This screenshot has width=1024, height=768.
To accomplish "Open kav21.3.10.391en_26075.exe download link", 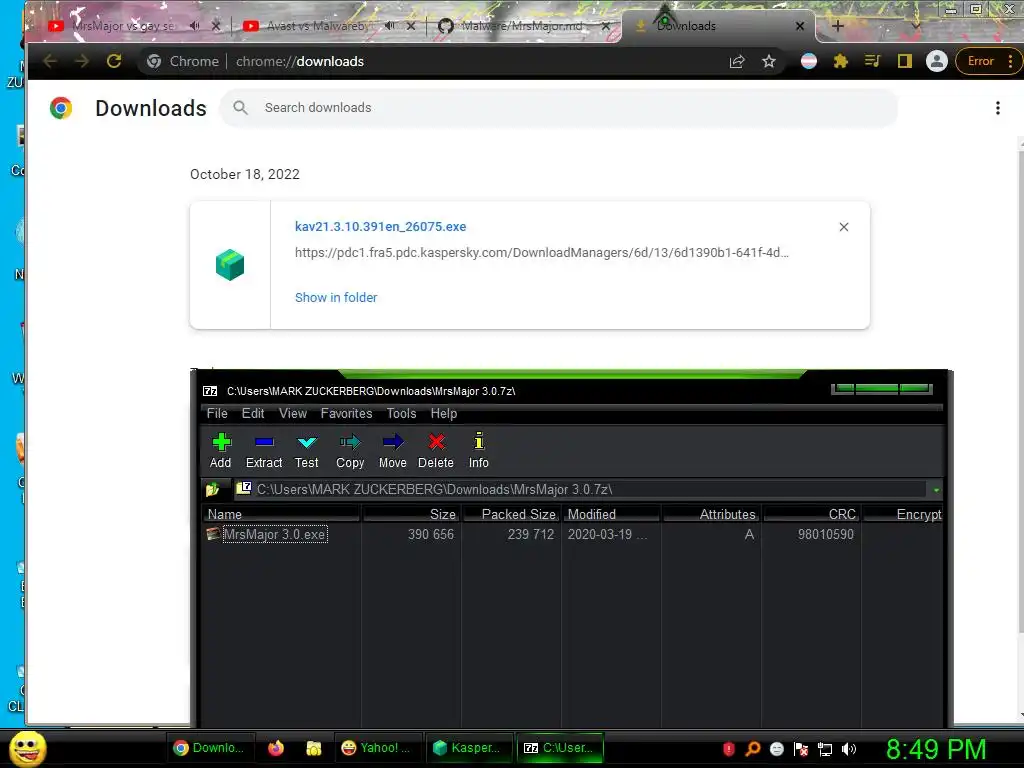I will 380,227.
